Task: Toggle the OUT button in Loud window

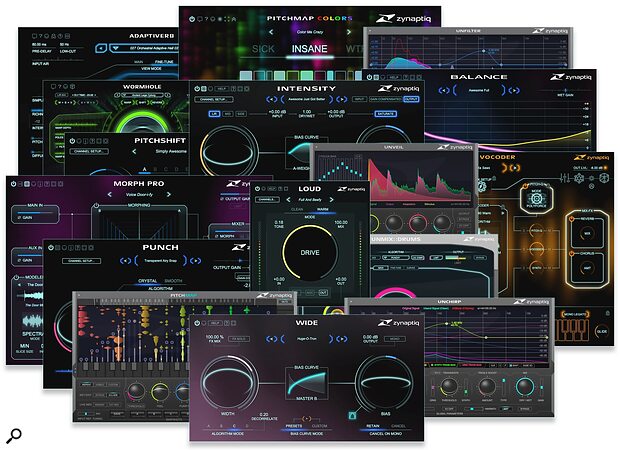Action: 323,293
